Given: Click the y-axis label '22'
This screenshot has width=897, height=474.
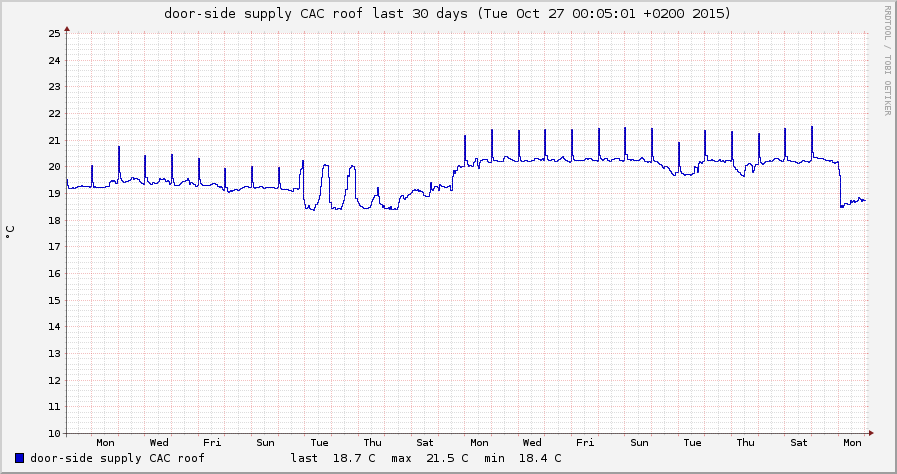Looking at the screenshot, I should (x=54, y=114).
